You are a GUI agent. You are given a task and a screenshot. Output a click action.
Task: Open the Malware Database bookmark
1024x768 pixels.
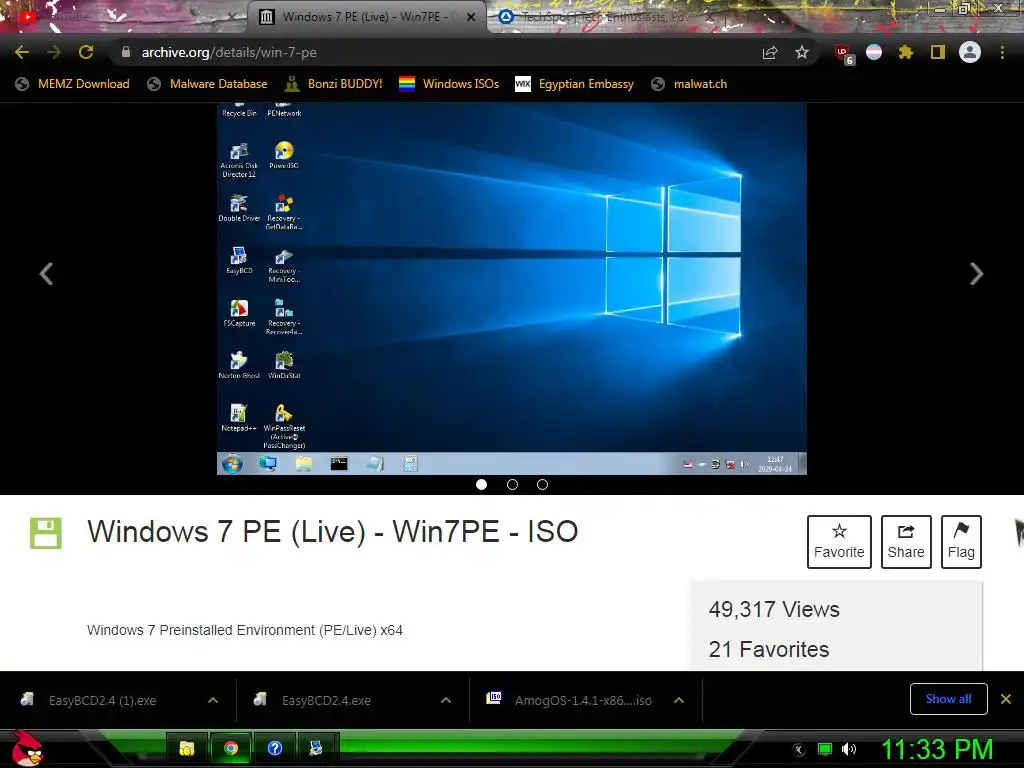(208, 84)
